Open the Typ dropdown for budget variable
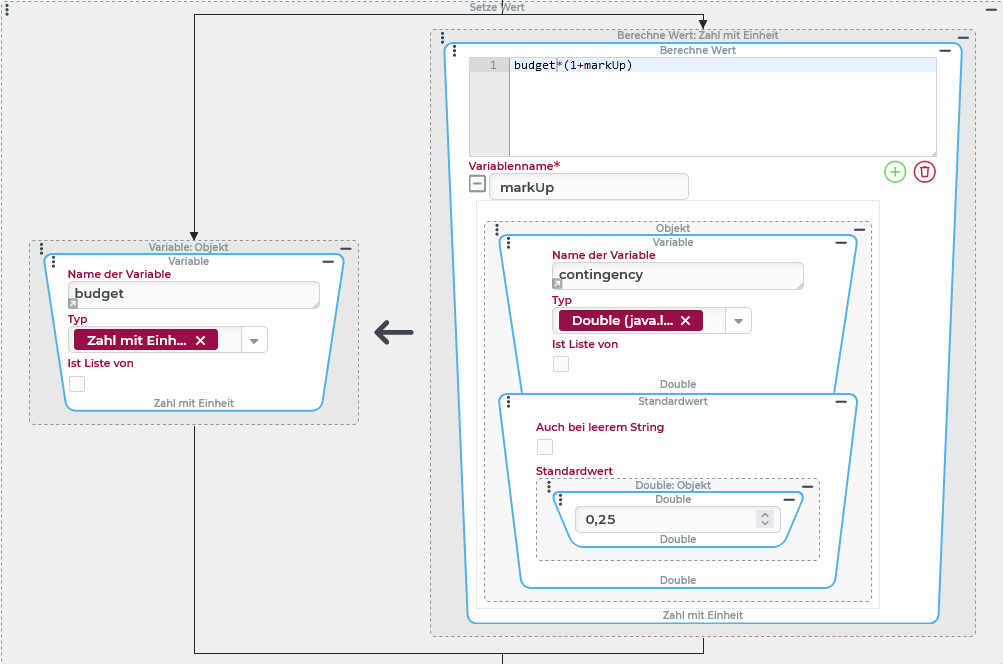 pyautogui.click(x=254, y=341)
